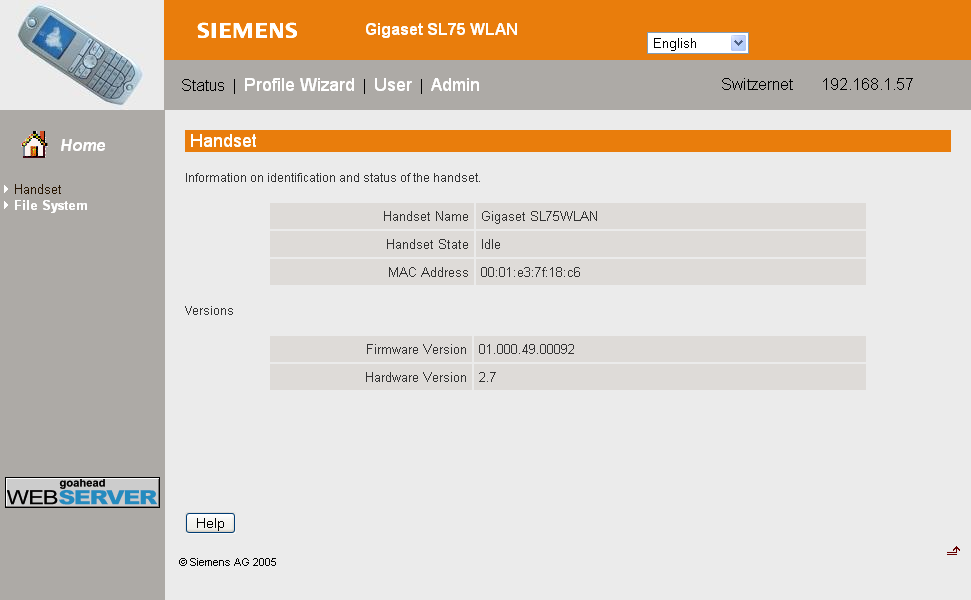Click the Hardware Version label
This screenshot has width=971, height=600.
[416, 377]
